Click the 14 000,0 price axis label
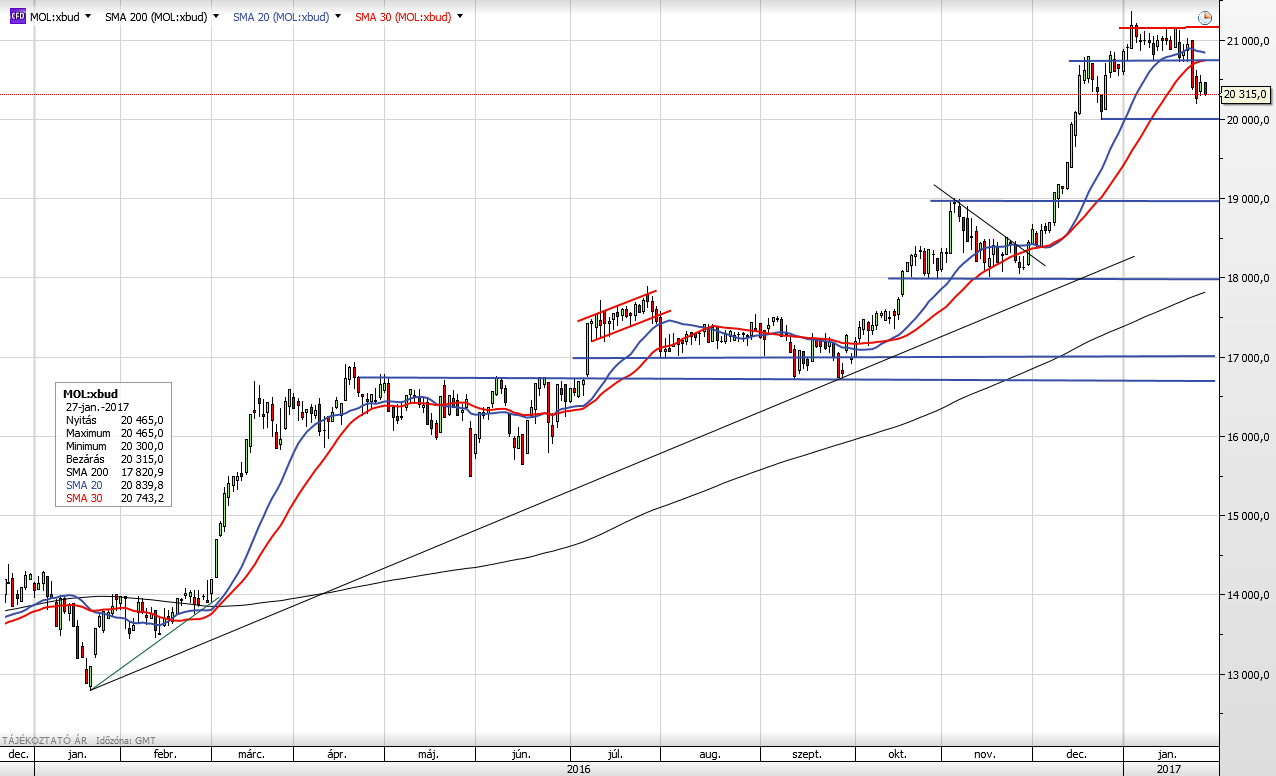Screen dimensions: 1276x776 coord(1248,596)
